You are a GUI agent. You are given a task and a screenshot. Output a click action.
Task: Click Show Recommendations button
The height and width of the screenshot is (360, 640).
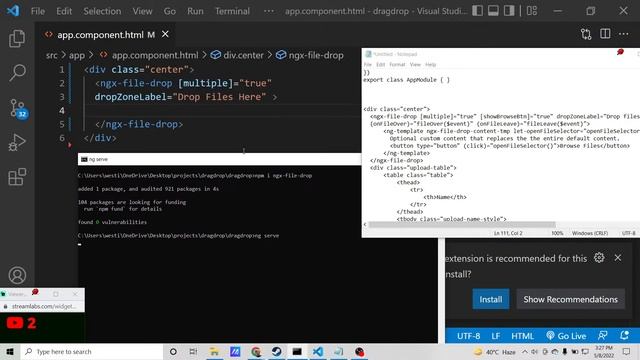pos(570,299)
